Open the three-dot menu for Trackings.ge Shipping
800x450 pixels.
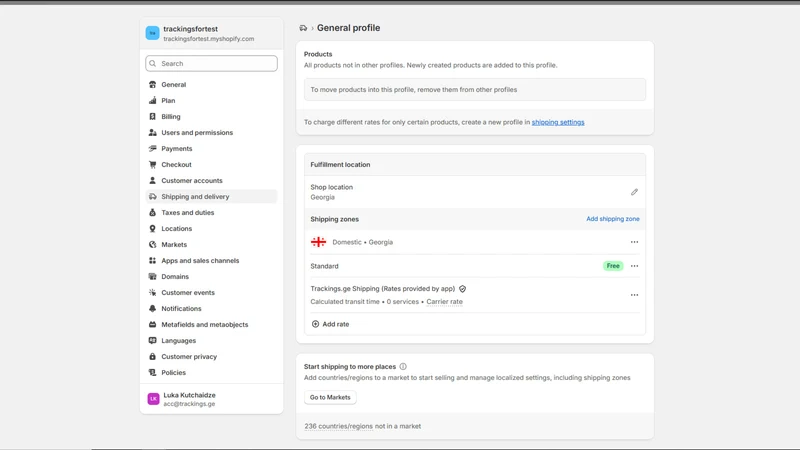(634, 295)
